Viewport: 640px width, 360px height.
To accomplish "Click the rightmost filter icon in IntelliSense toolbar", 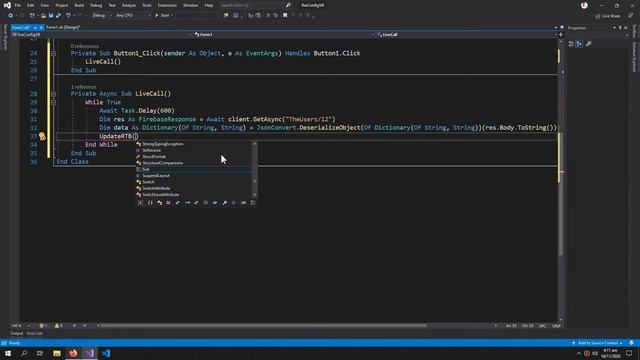I will pos(253,202).
